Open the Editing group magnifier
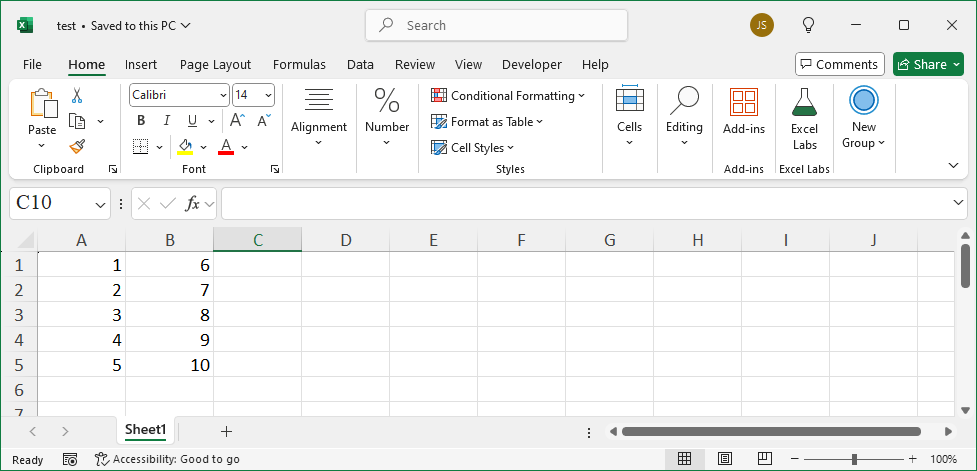Screen dimensions: 977x471 684,118
